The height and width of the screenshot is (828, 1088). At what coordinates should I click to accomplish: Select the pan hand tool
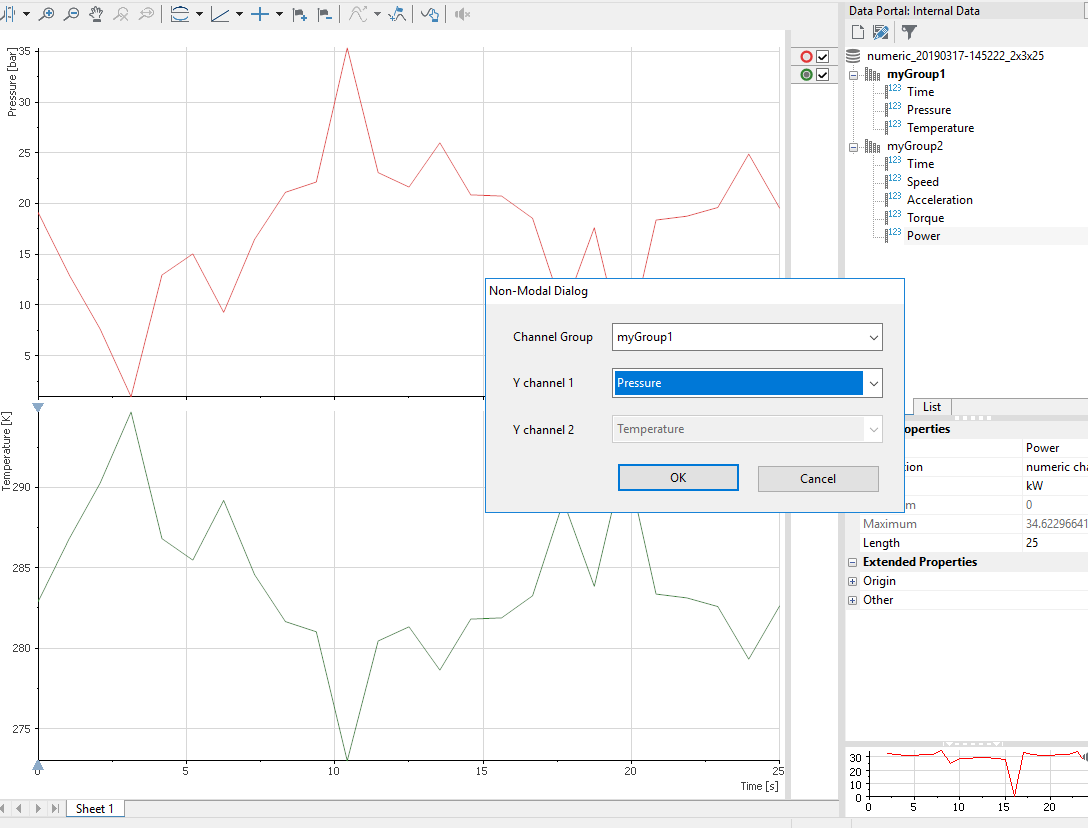[96, 14]
